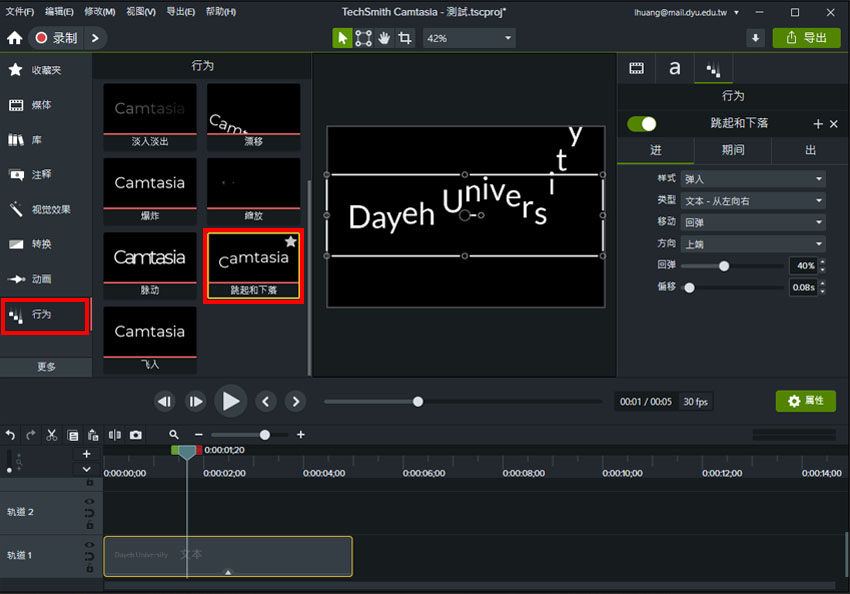This screenshot has height=594, width=850.
Task: Open text properties 'a' tab icon
Action: (675, 68)
